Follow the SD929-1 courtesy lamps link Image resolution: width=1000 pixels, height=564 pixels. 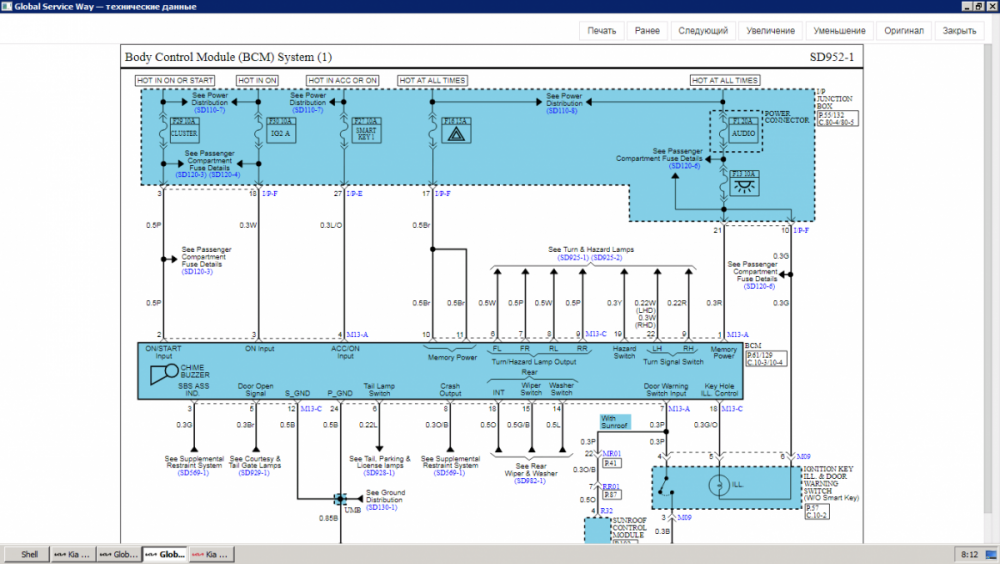253,472
